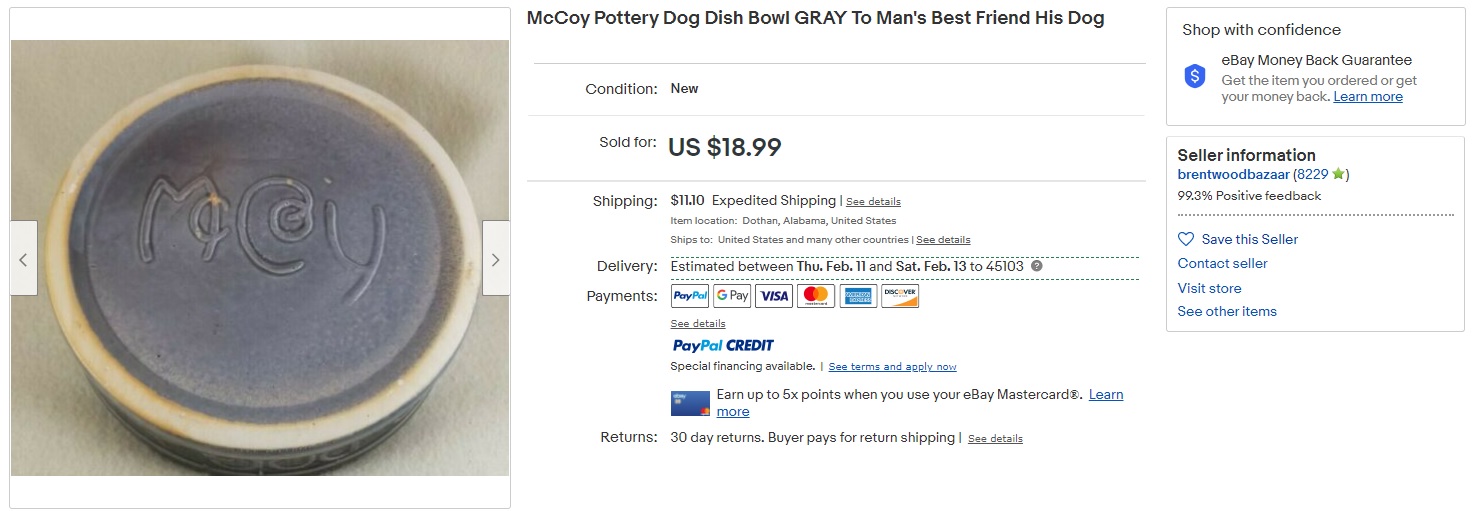Click See other items link
The height and width of the screenshot is (511, 1473).
[x=1227, y=311]
